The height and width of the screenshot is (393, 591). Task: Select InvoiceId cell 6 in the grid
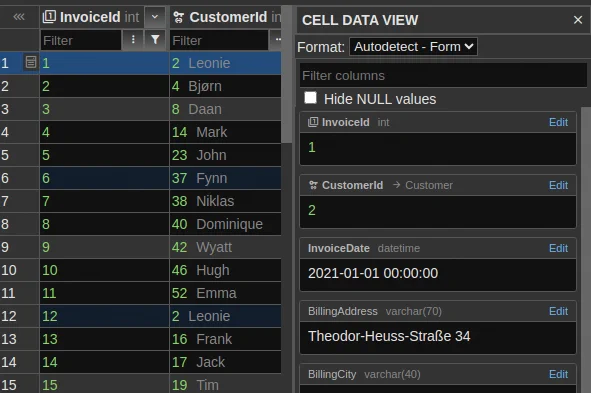tap(104, 178)
